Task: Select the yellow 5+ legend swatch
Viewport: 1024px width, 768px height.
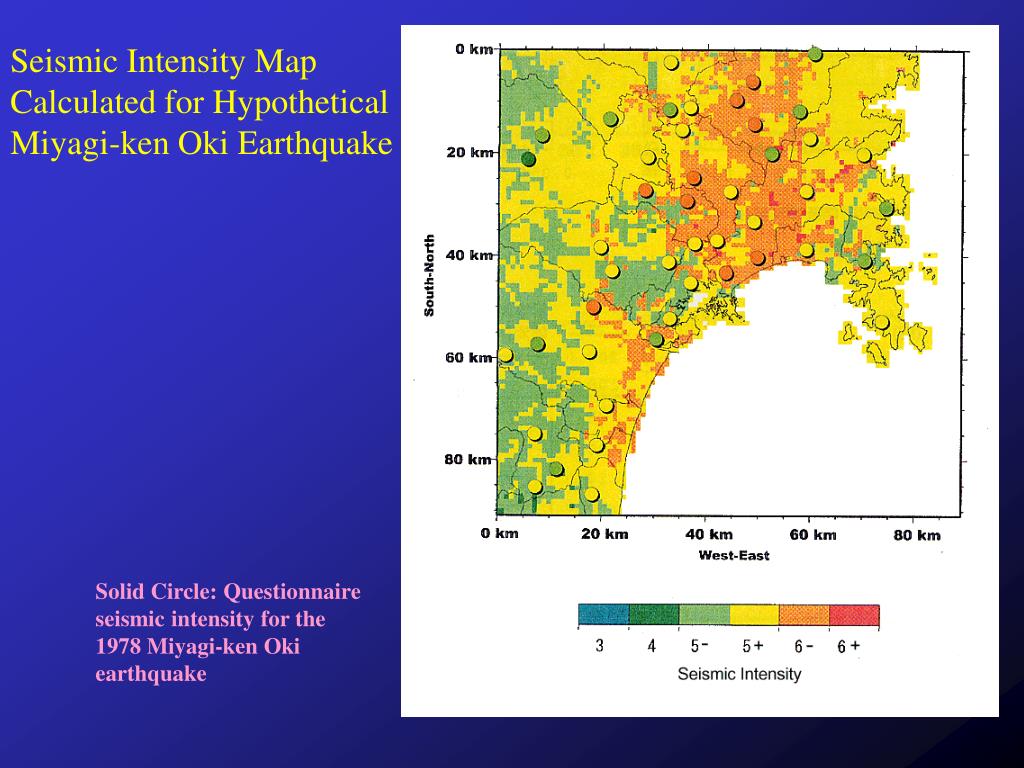Action: click(754, 615)
